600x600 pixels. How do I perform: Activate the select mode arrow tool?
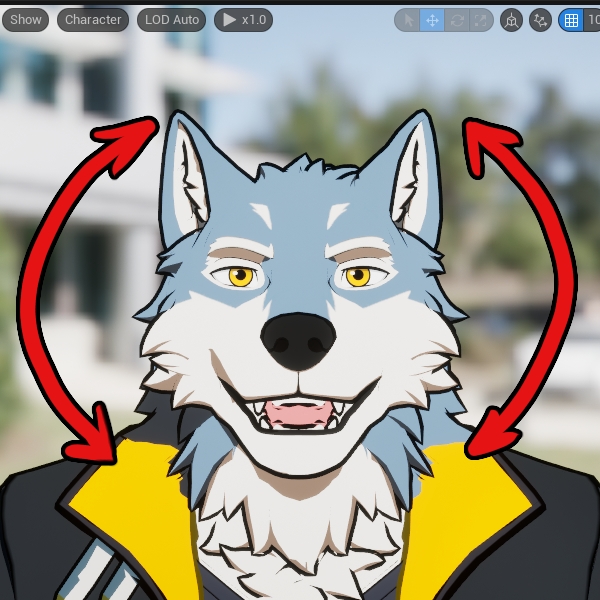407,20
